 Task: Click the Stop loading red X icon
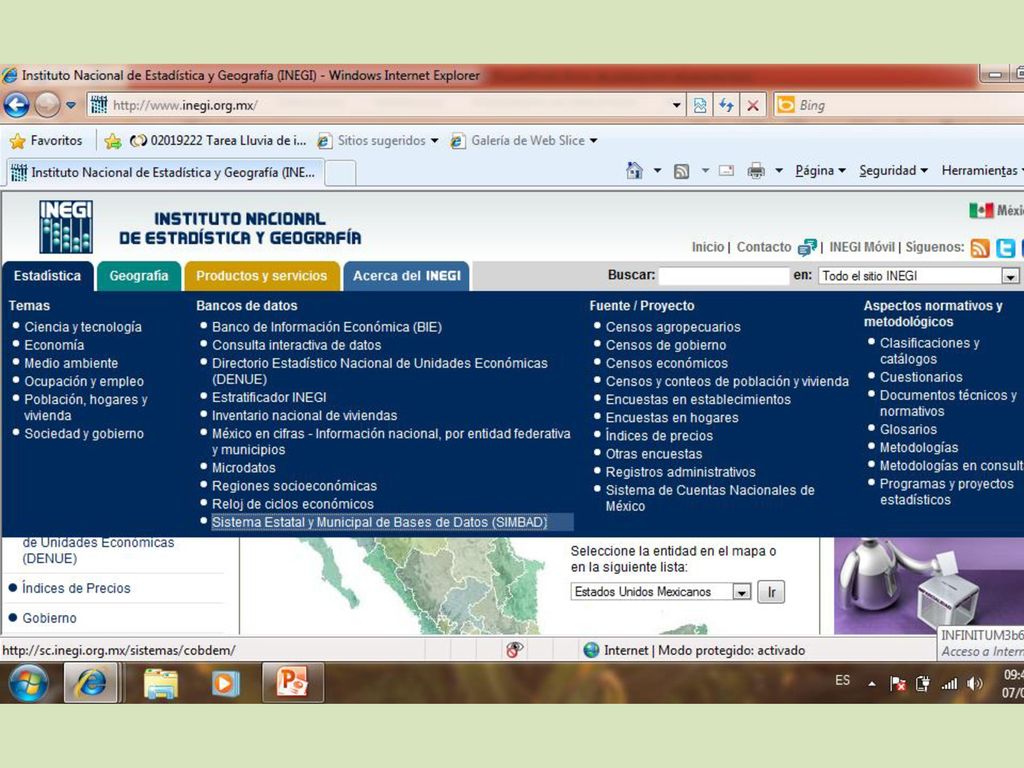point(753,105)
